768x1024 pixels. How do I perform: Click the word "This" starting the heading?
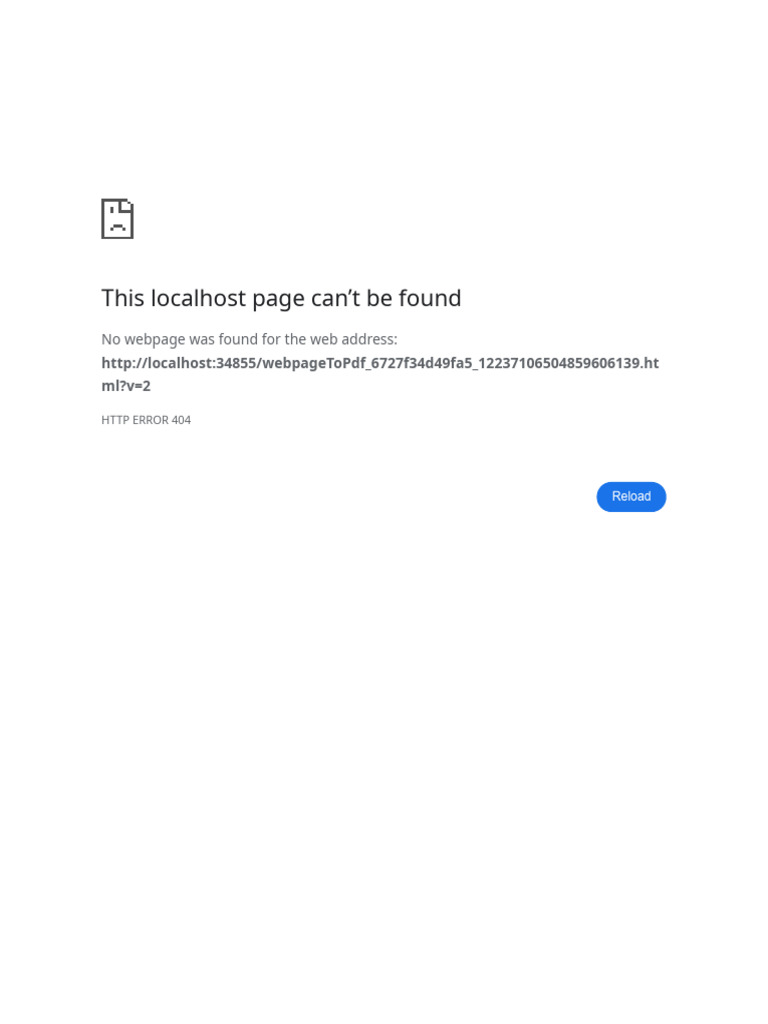(x=123, y=298)
